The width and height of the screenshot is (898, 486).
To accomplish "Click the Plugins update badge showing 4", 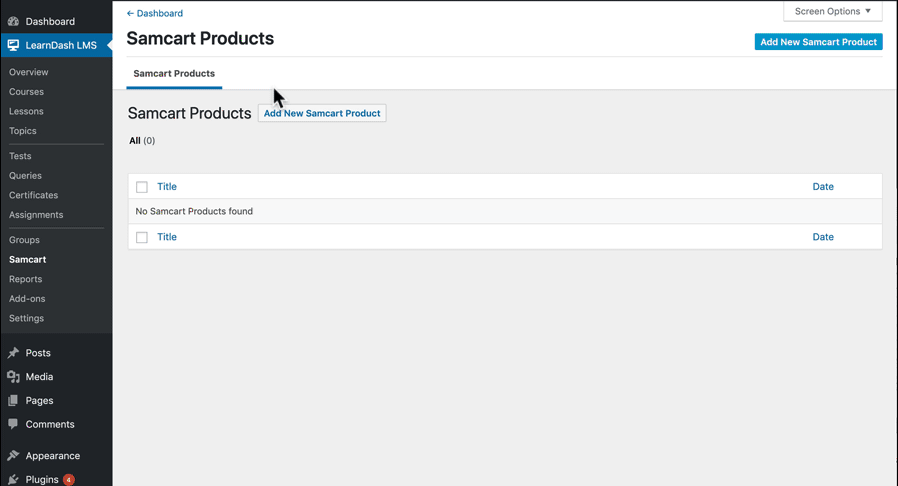I will click(x=69, y=480).
